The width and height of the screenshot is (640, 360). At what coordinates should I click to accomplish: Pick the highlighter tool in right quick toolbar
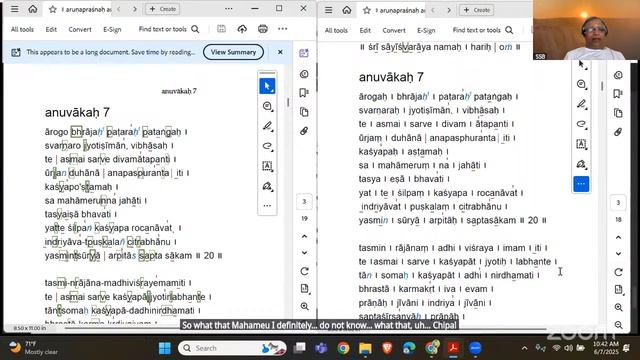[x=581, y=104]
